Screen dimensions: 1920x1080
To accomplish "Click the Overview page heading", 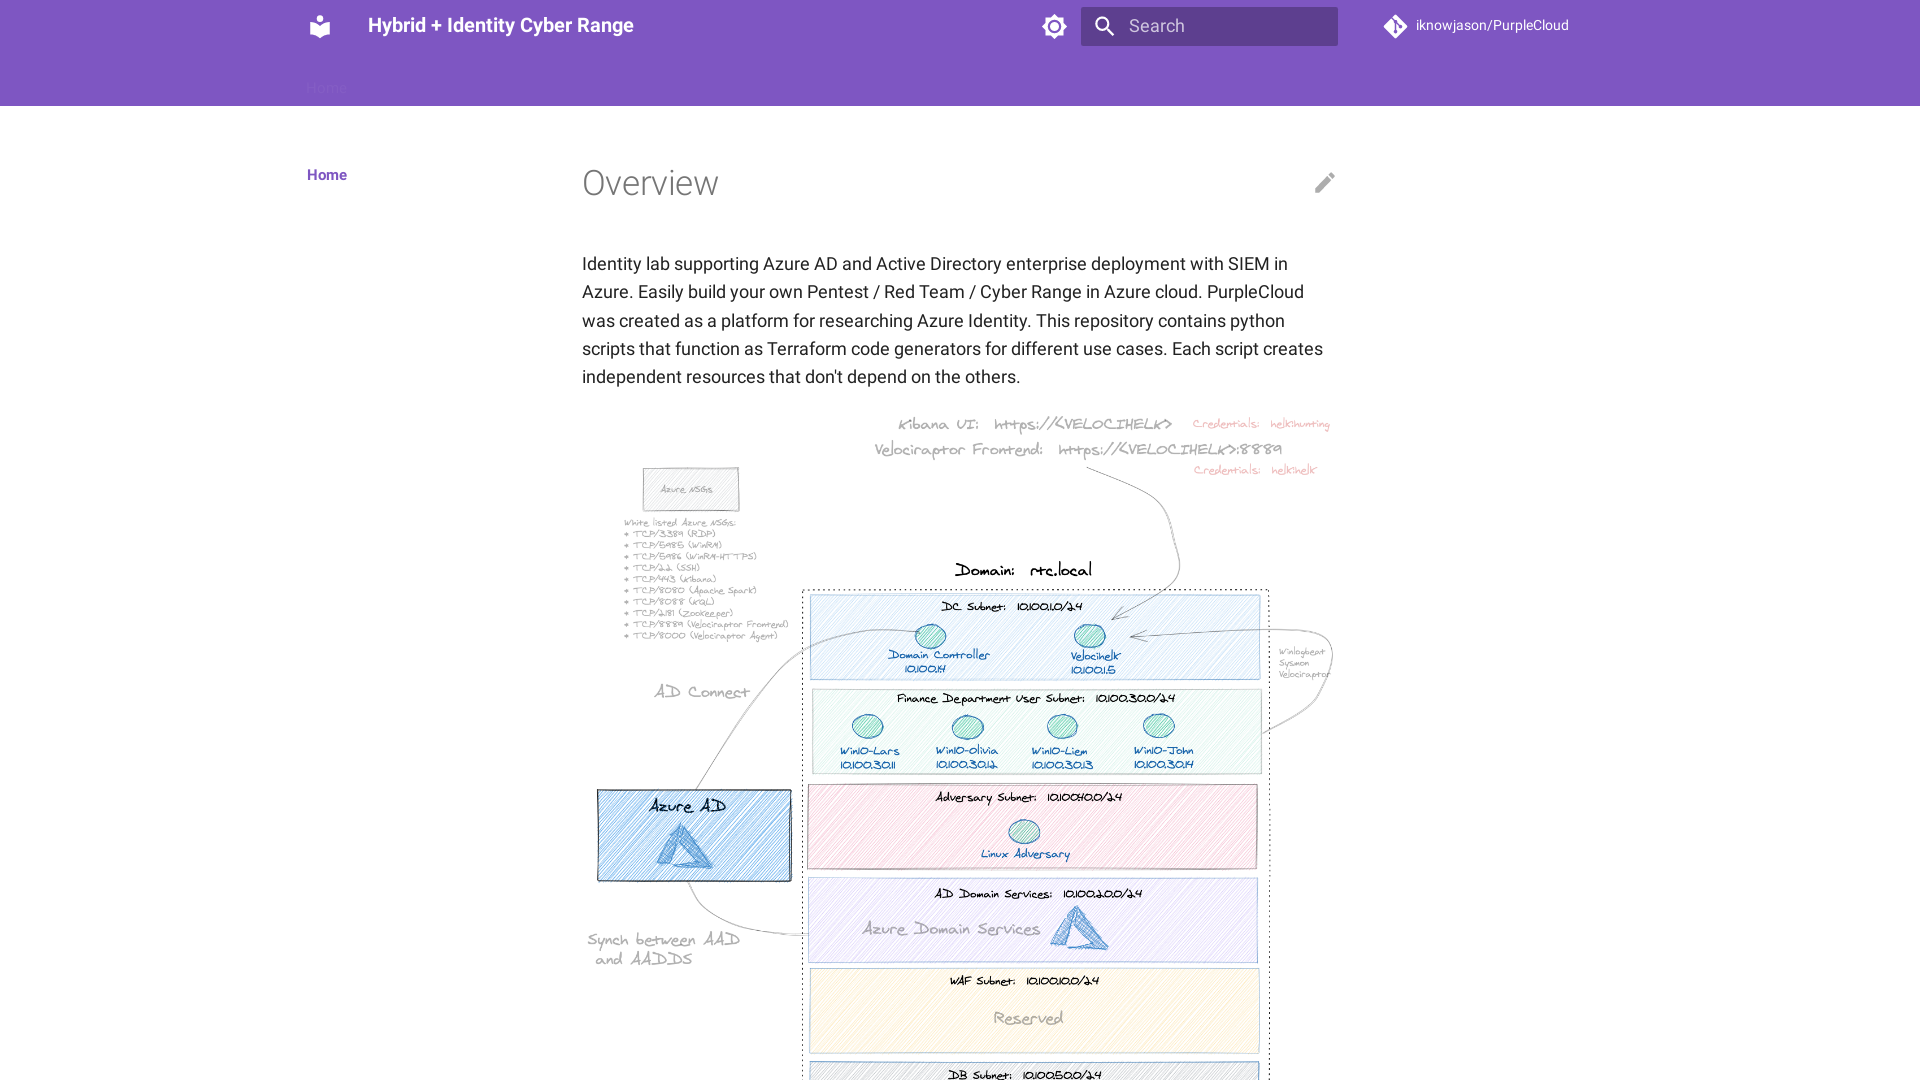I will click(x=650, y=183).
